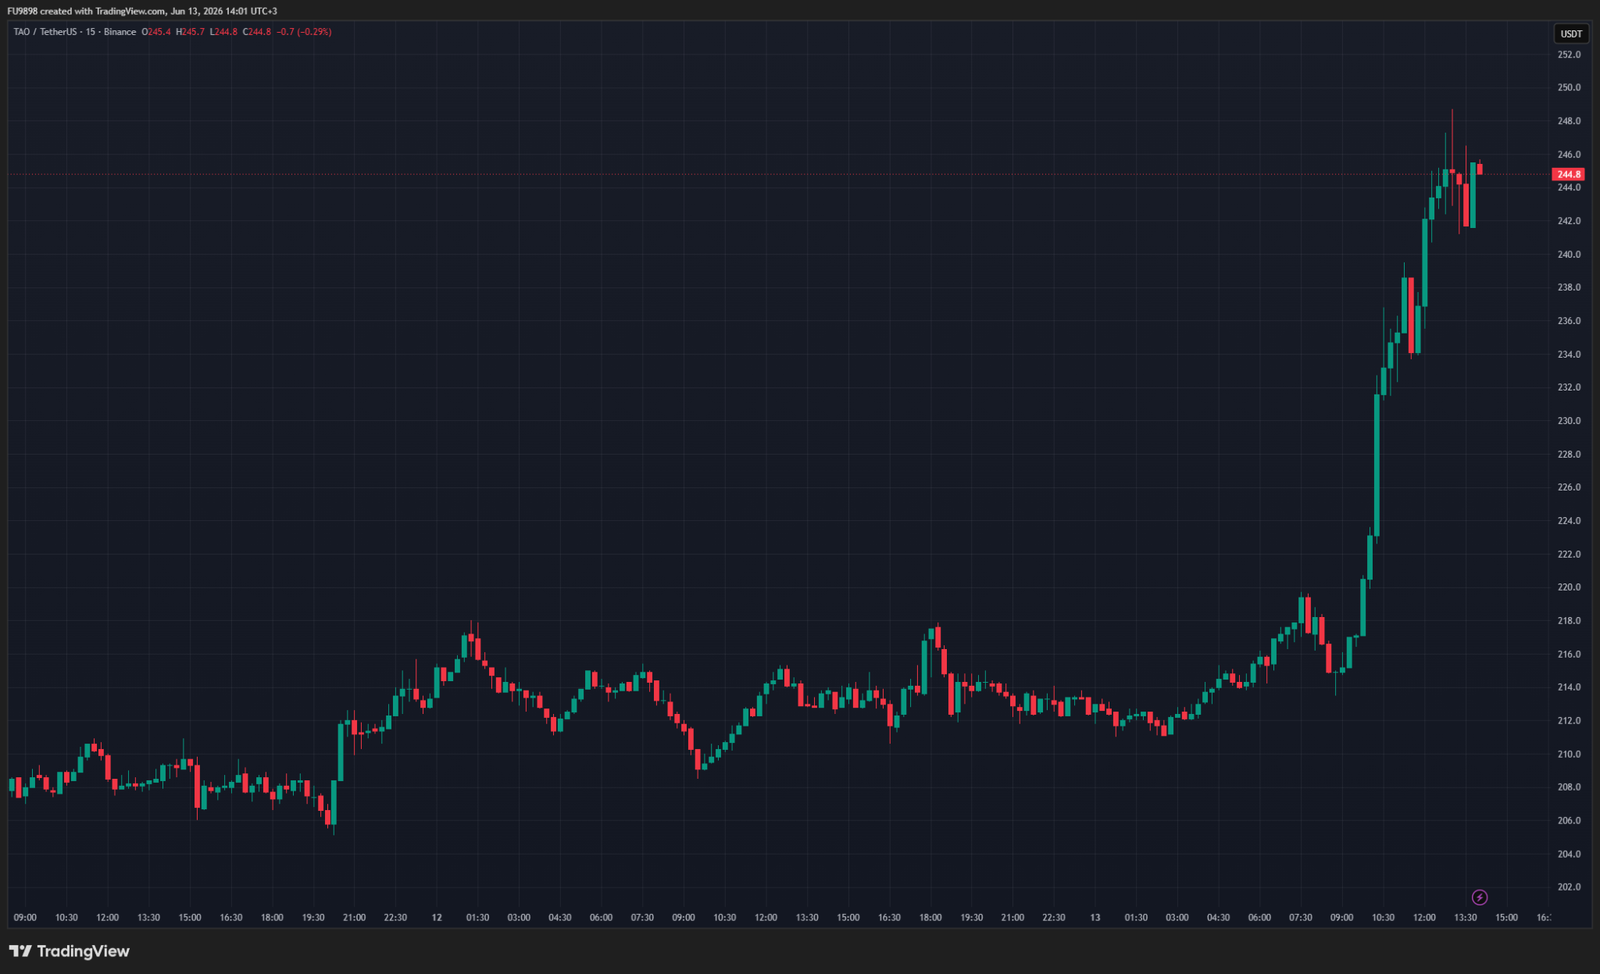1600x974 pixels.
Task: Click the red 244.8 current price label
Action: click(1568, 174)
